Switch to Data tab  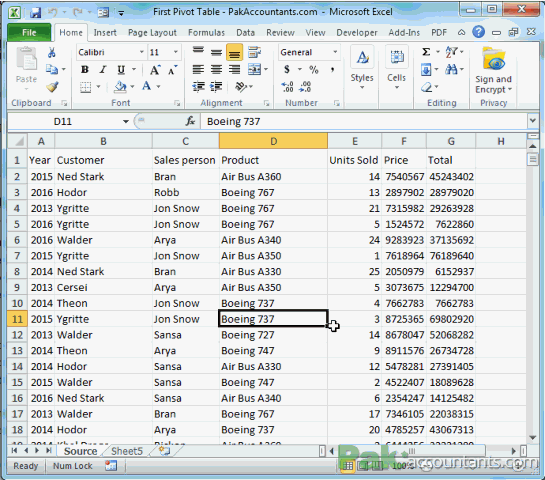pyautogui.click(x=245, y=33)
